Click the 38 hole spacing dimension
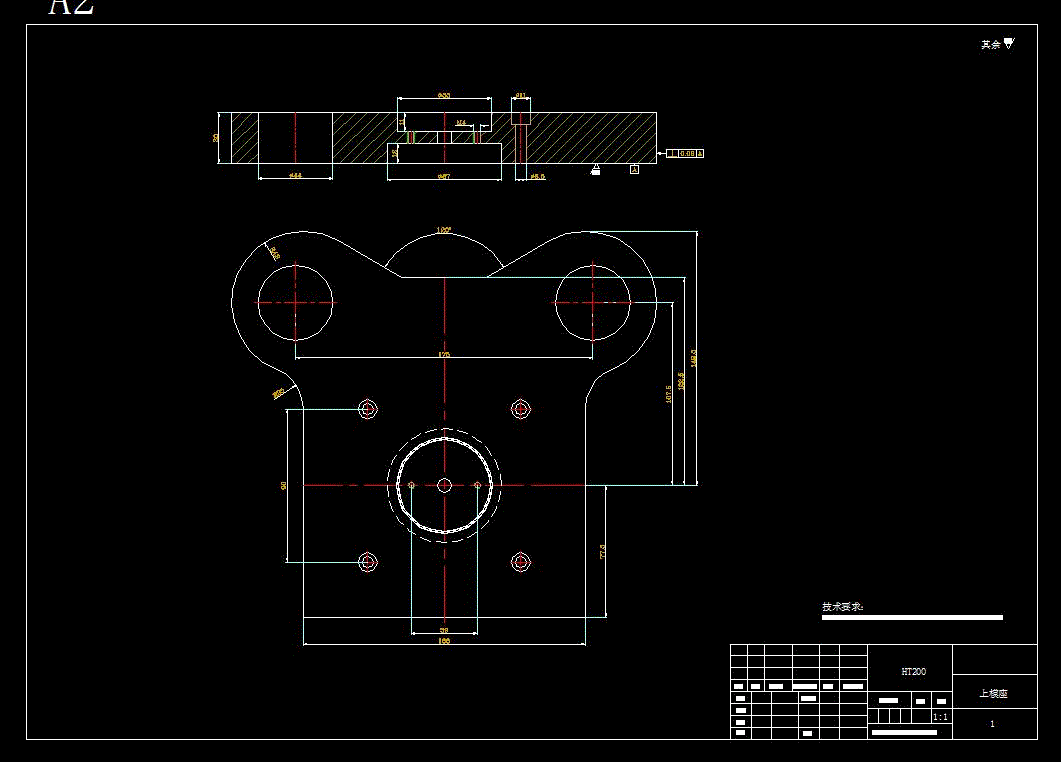Screen dimensions: 1061x762 (x=444, y=630)
